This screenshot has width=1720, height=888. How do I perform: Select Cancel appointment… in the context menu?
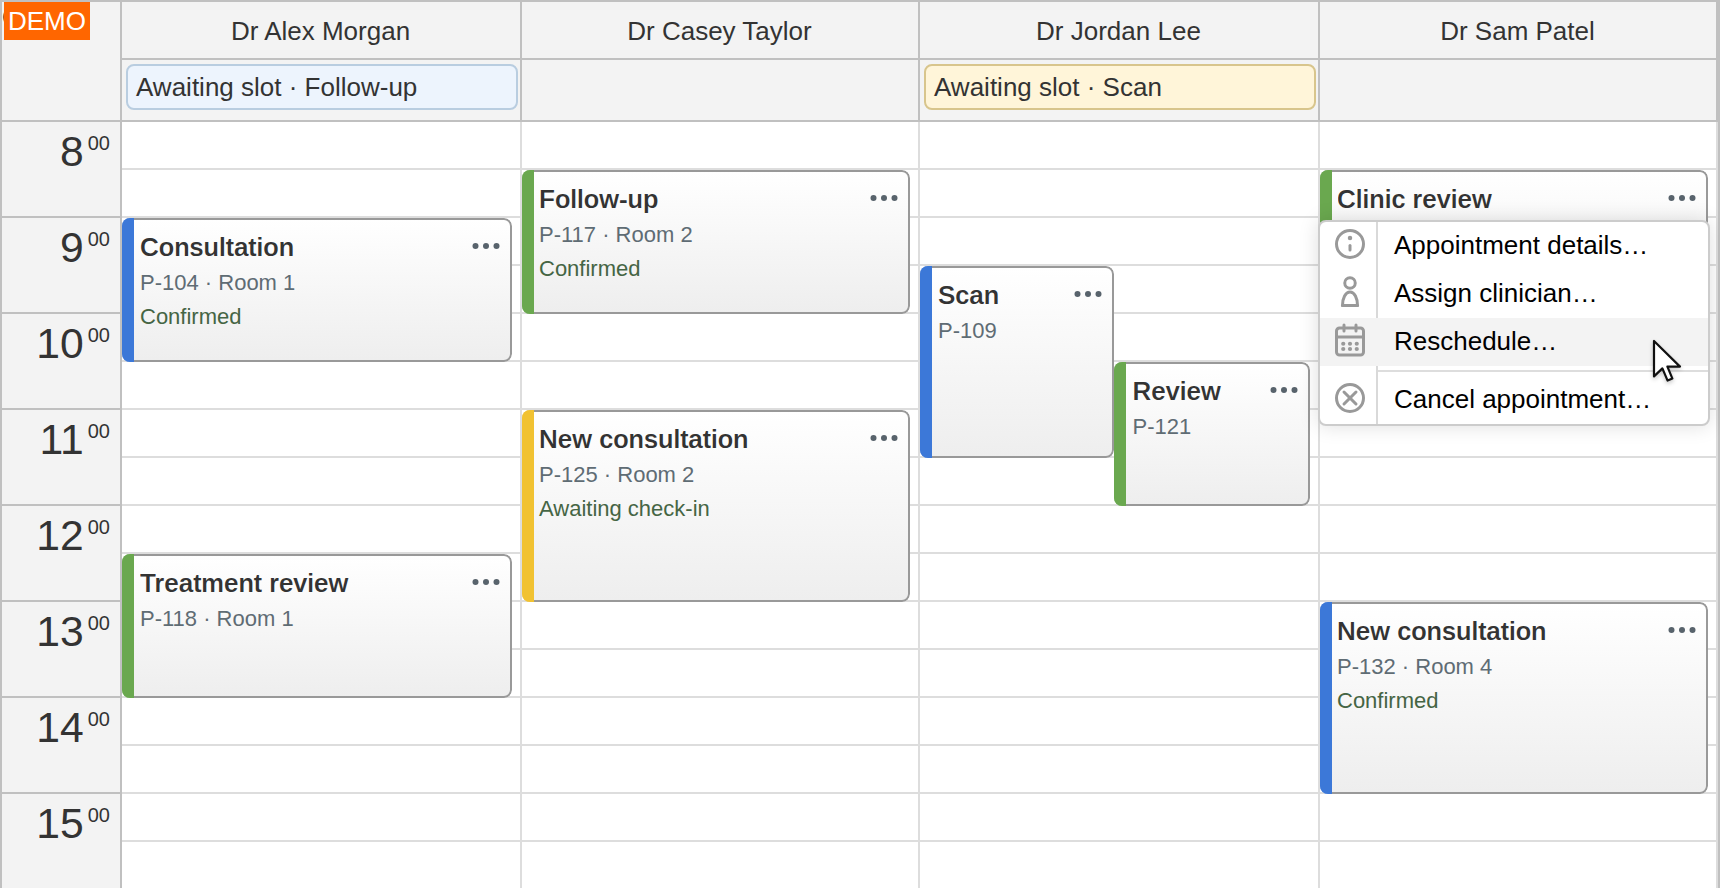click(x=1514, y=399)
